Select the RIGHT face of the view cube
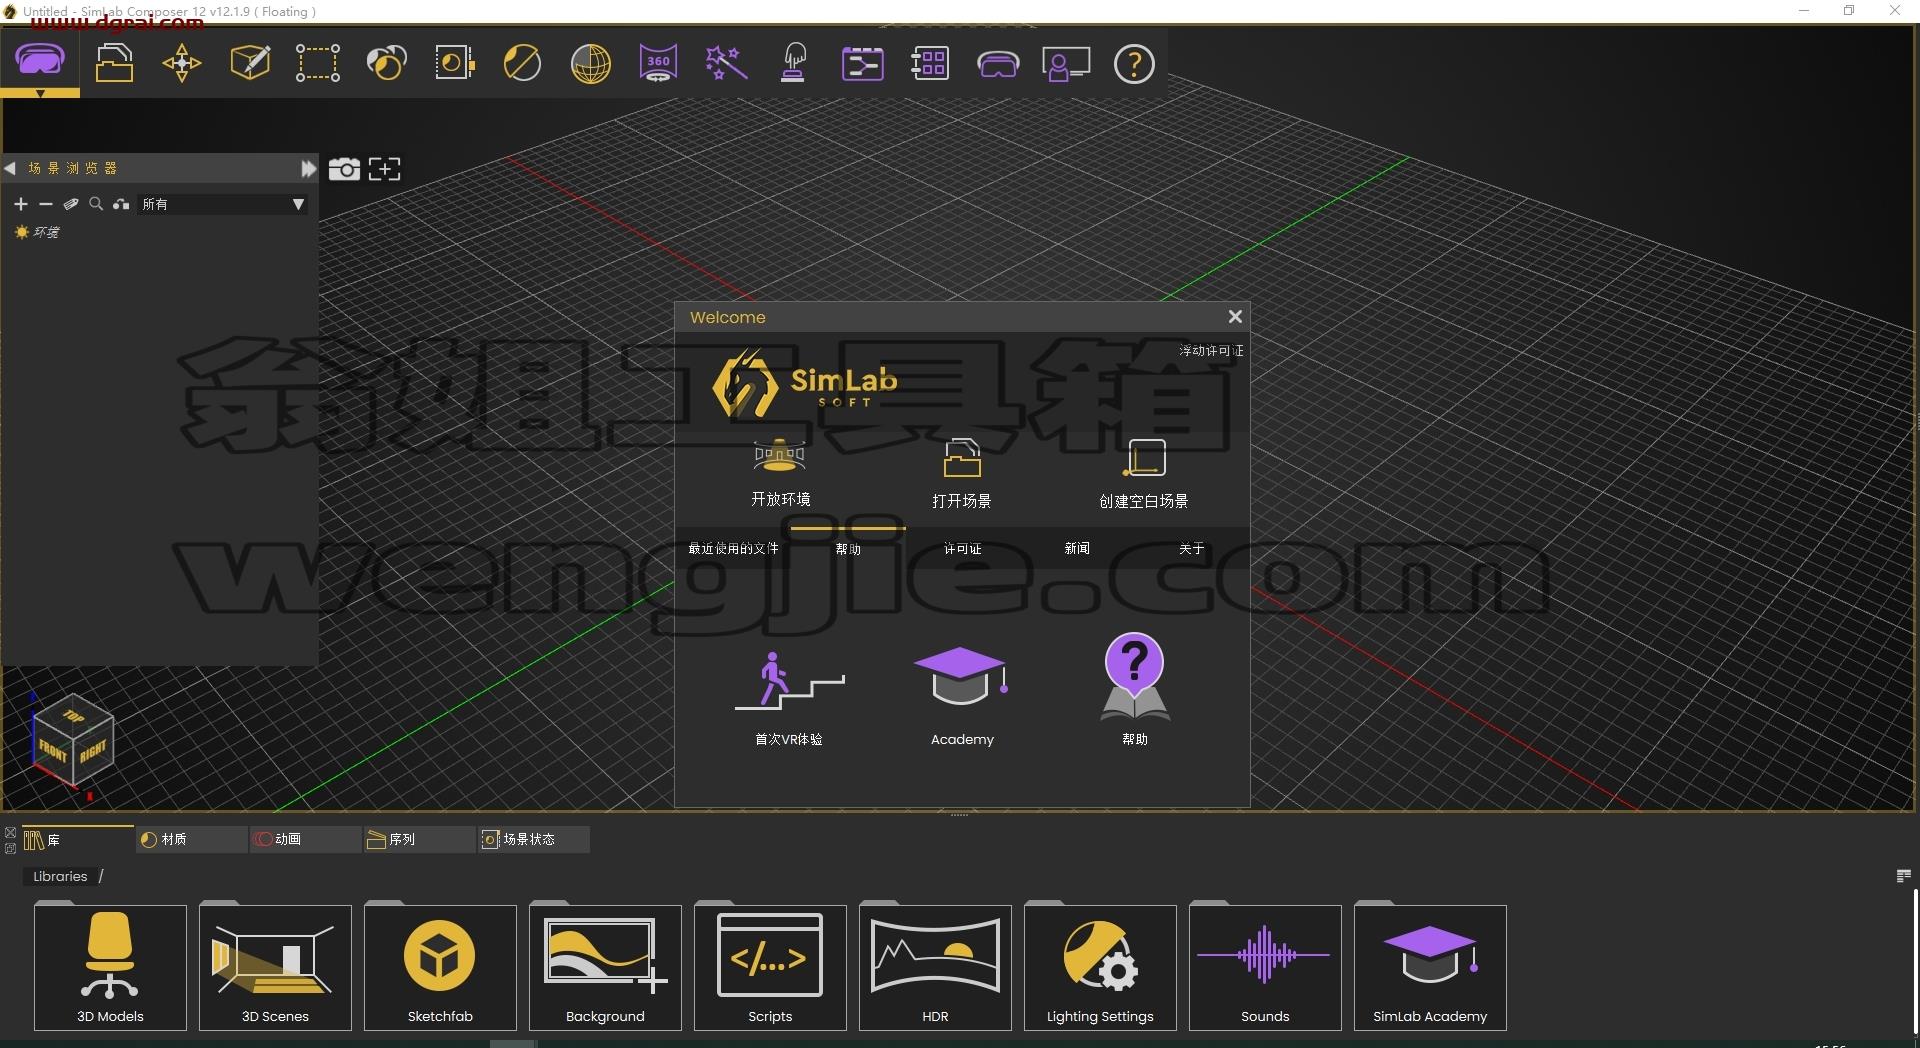Image resolution: width=1920 pixels, height=1048 pixels. pos(93,751)
